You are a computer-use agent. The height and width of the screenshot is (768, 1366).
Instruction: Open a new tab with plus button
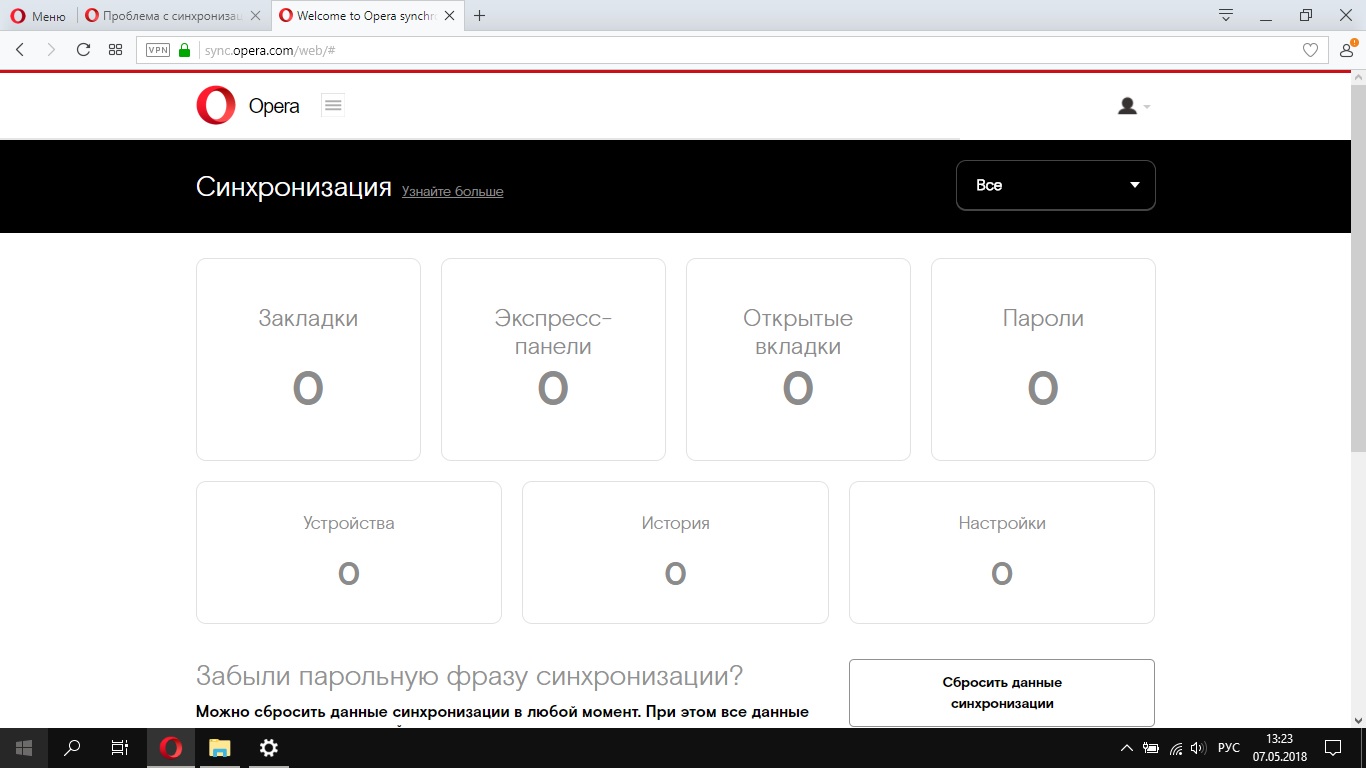click(480, 16)
